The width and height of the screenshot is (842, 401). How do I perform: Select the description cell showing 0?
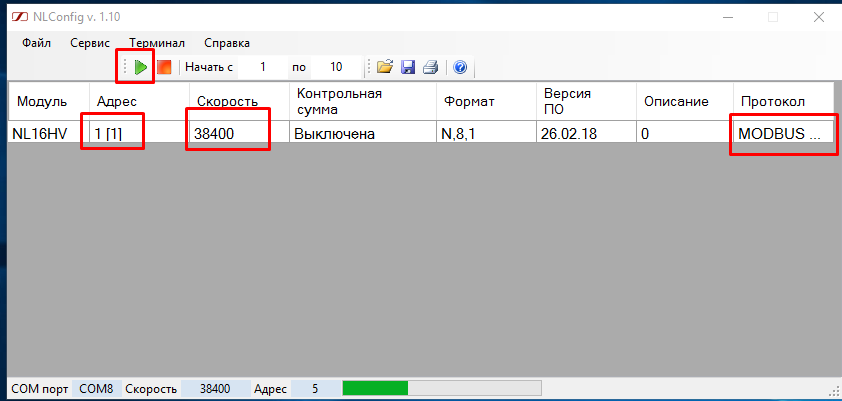click(685, 132)
